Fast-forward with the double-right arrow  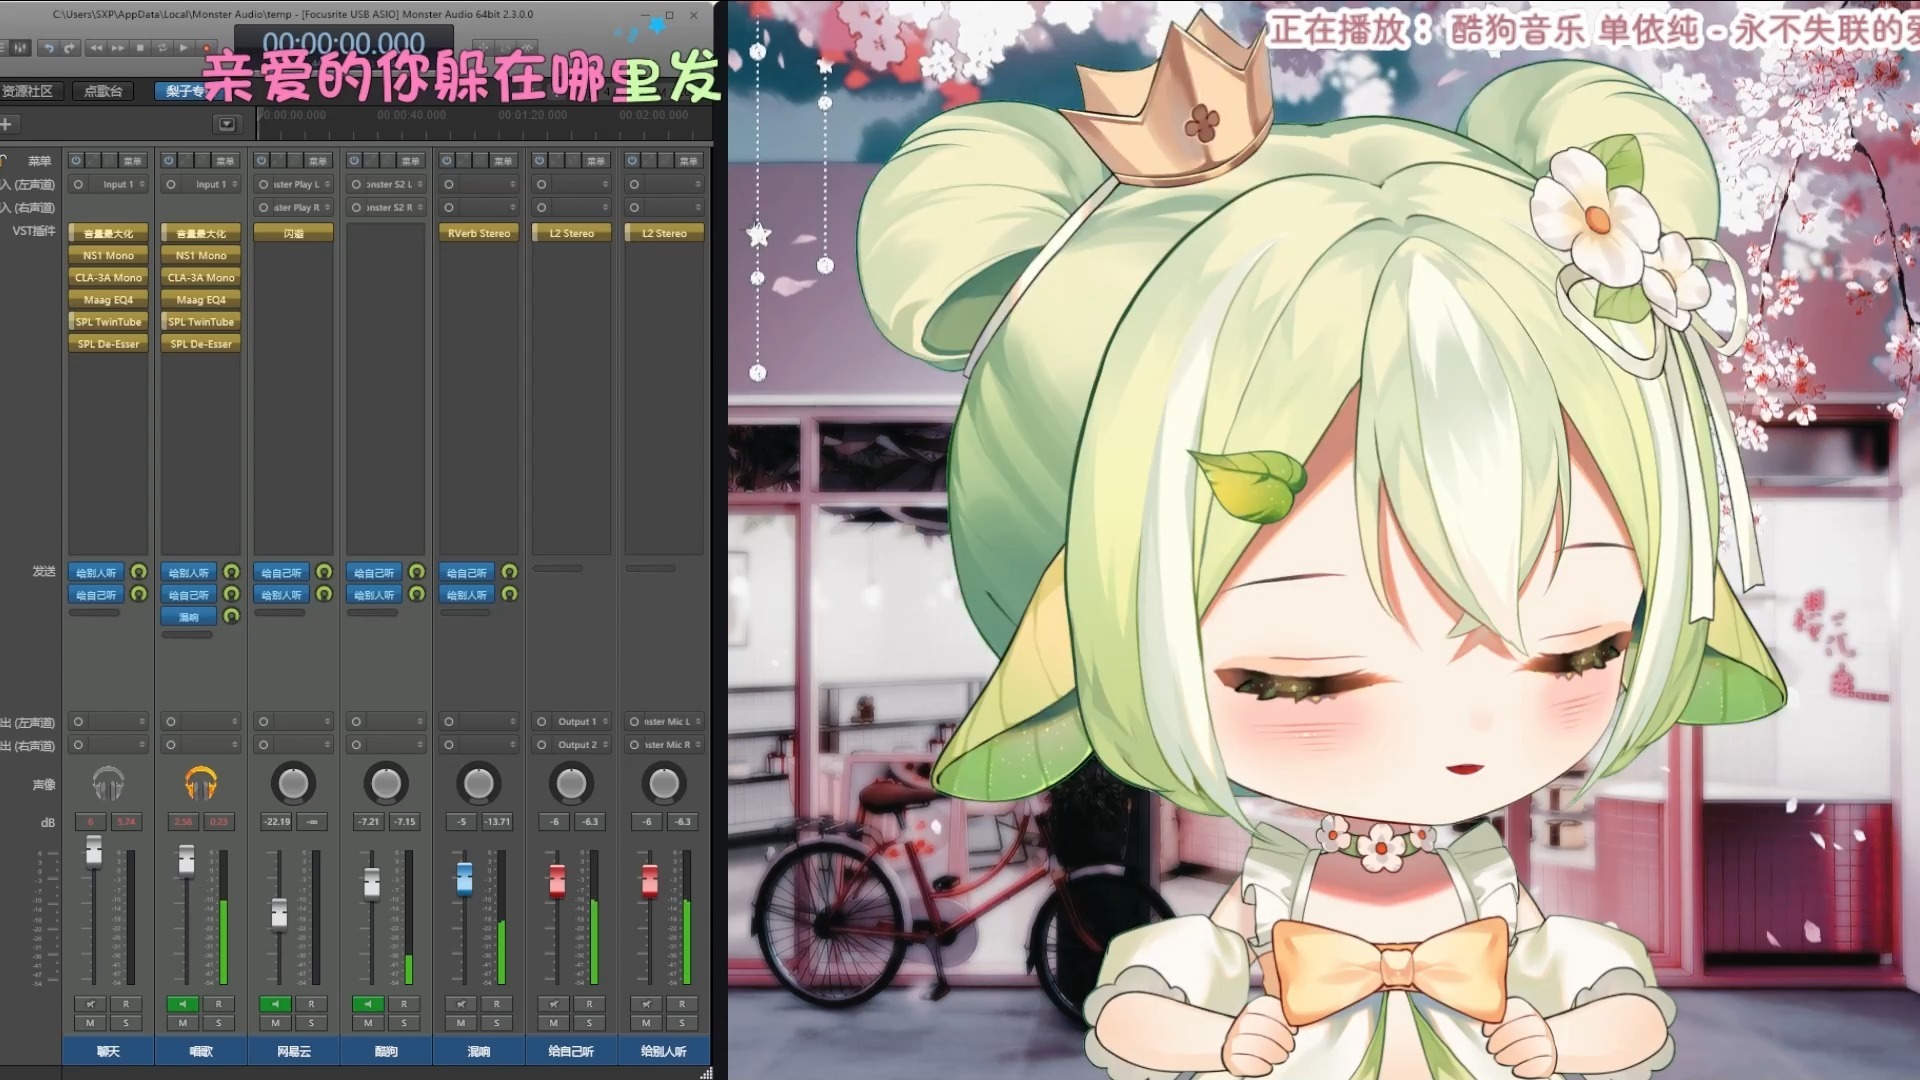tap(118, 48)
